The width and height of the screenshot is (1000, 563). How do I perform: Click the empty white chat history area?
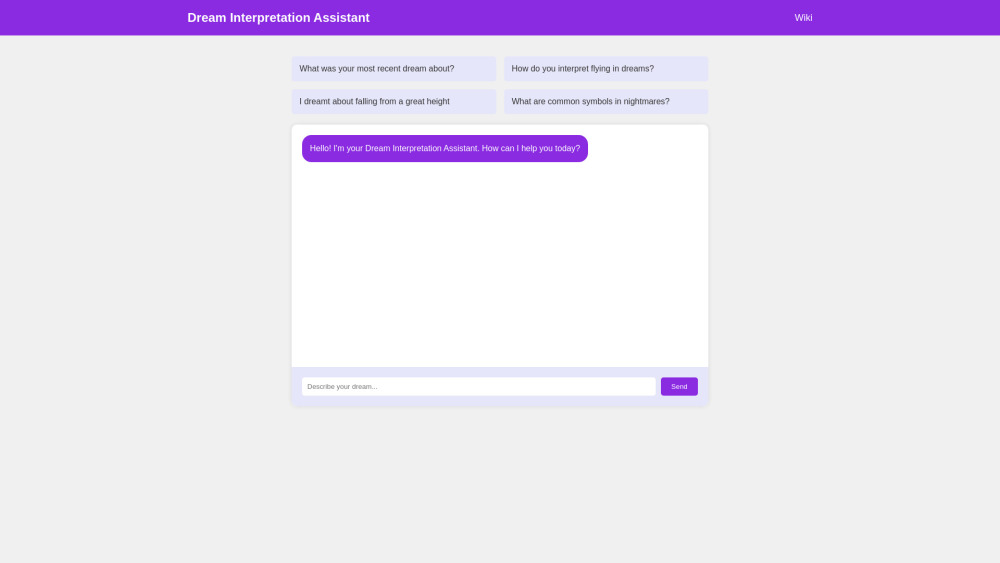pyautogui.click(x=500, y=270)
